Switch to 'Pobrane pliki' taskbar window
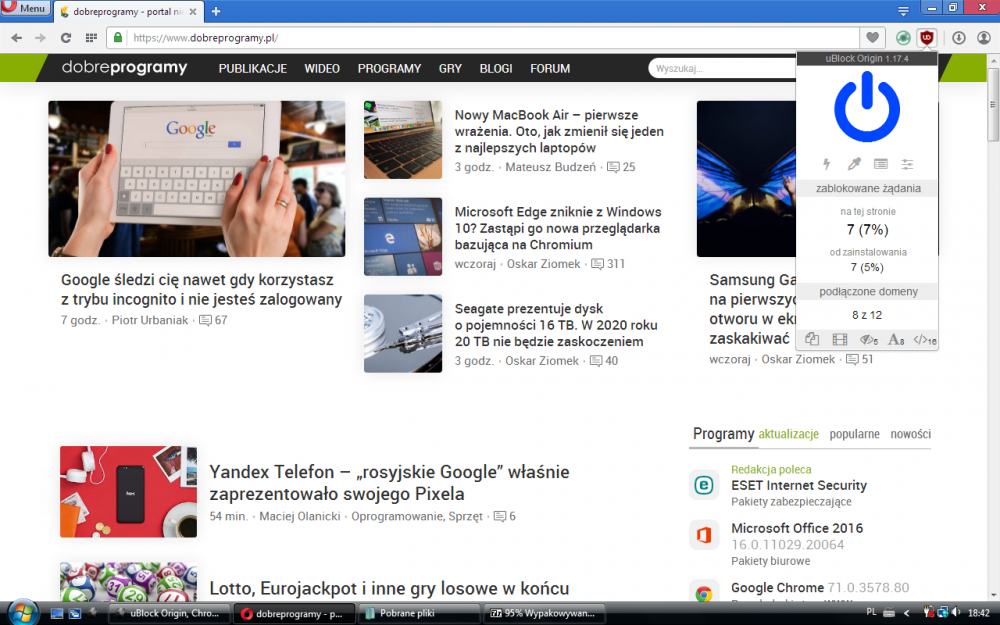 pyautogui.click(x=418, y=614)
